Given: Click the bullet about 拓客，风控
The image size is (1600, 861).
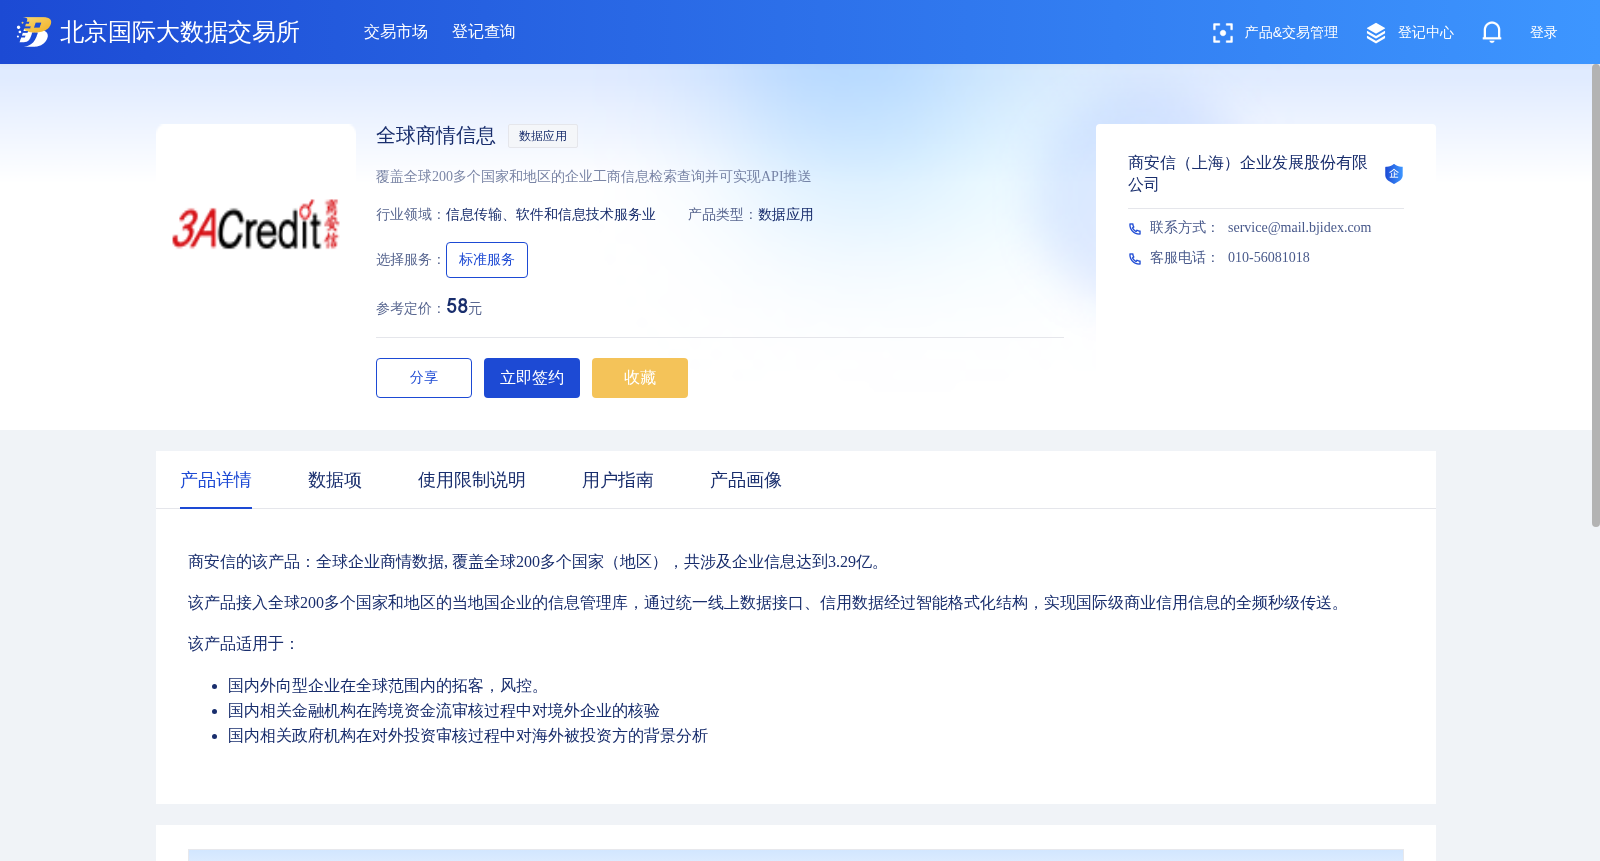Looking at the screenshot, I should point(388,686).
